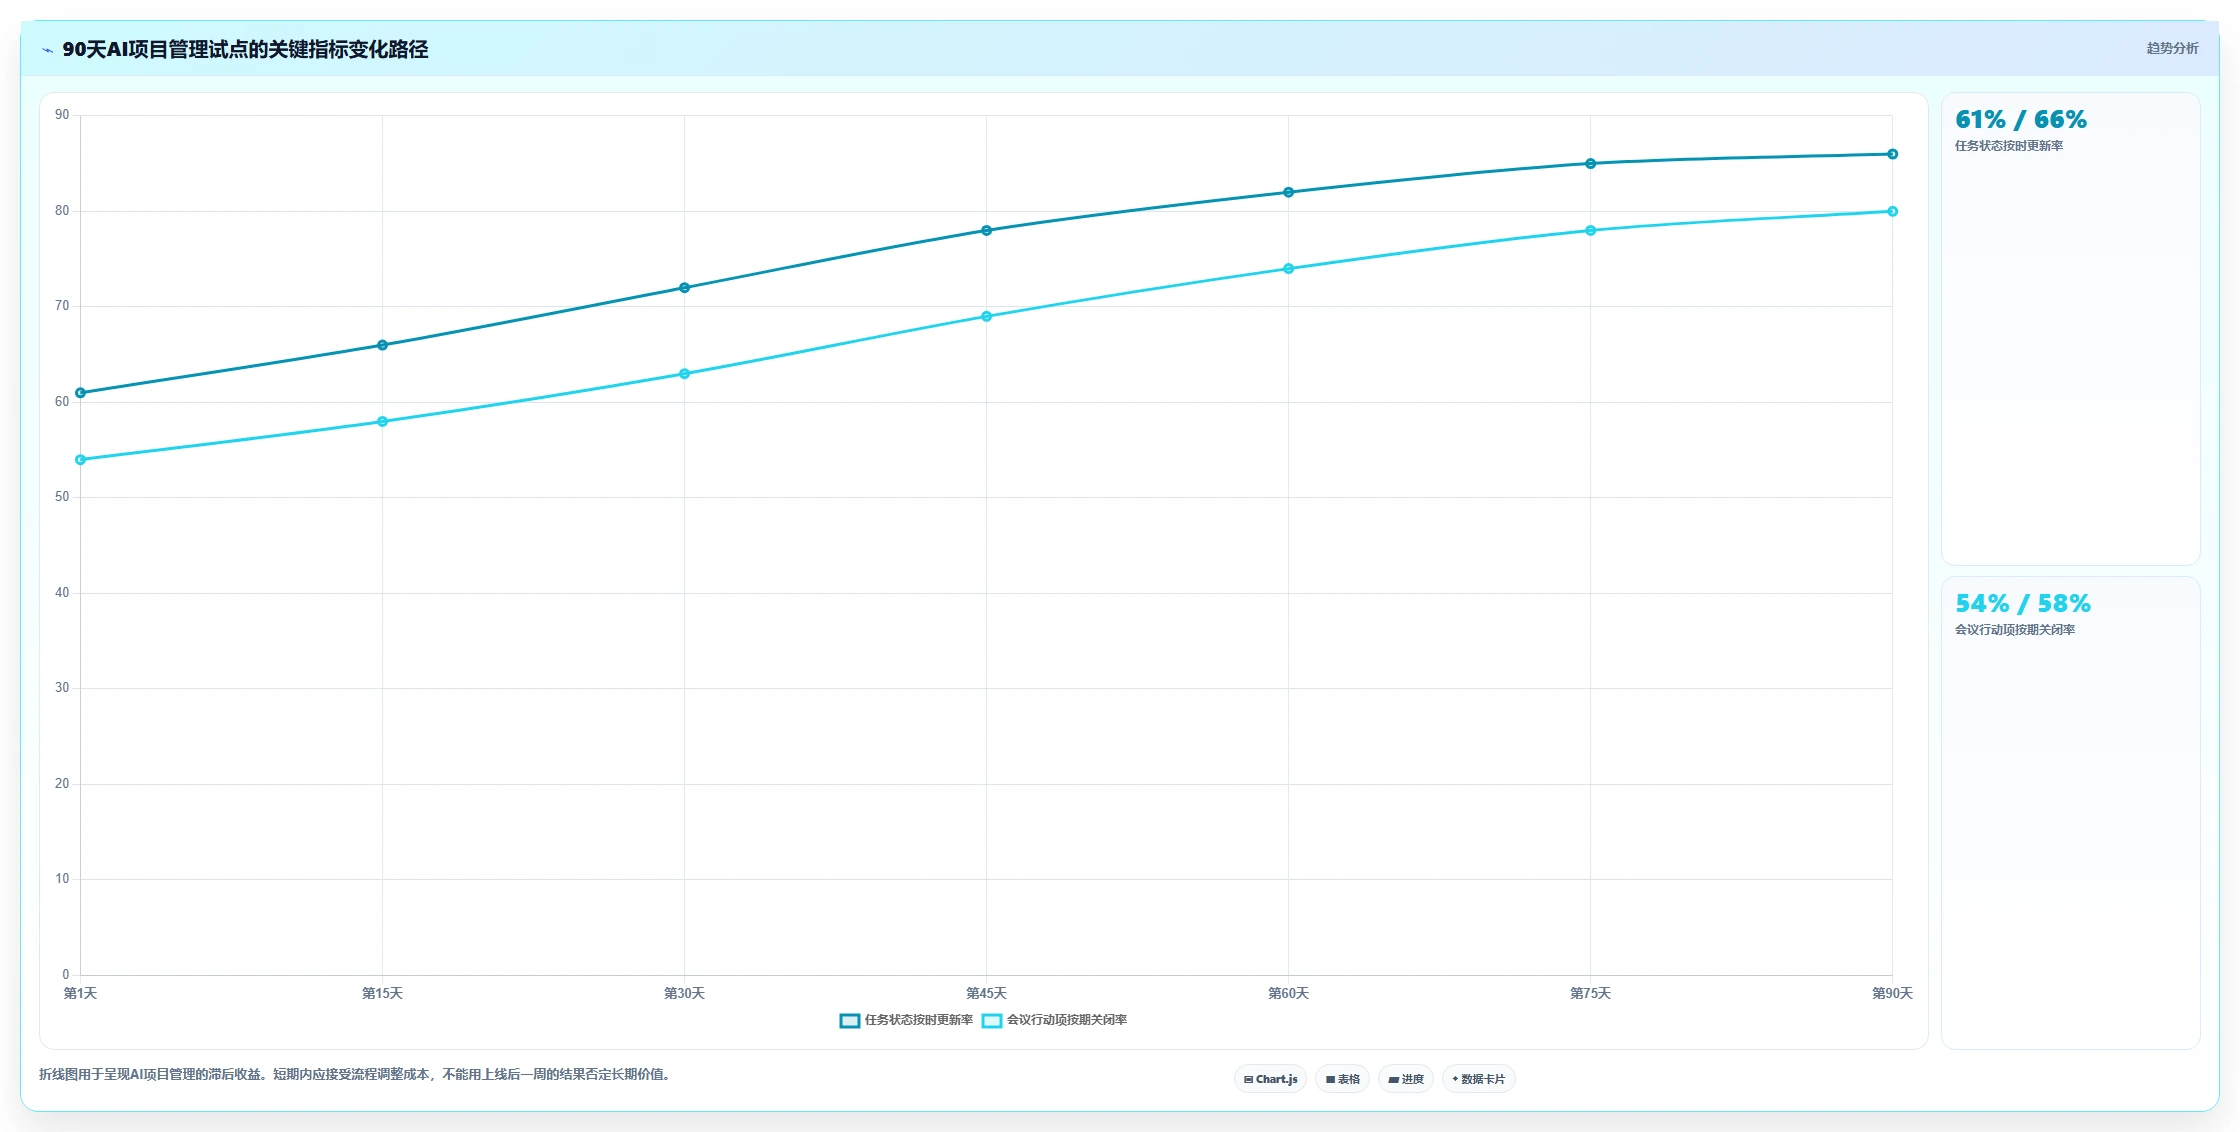
Task: Select the dark teal data point at 第60天 (82)
Action: [x=1288, y=192]
